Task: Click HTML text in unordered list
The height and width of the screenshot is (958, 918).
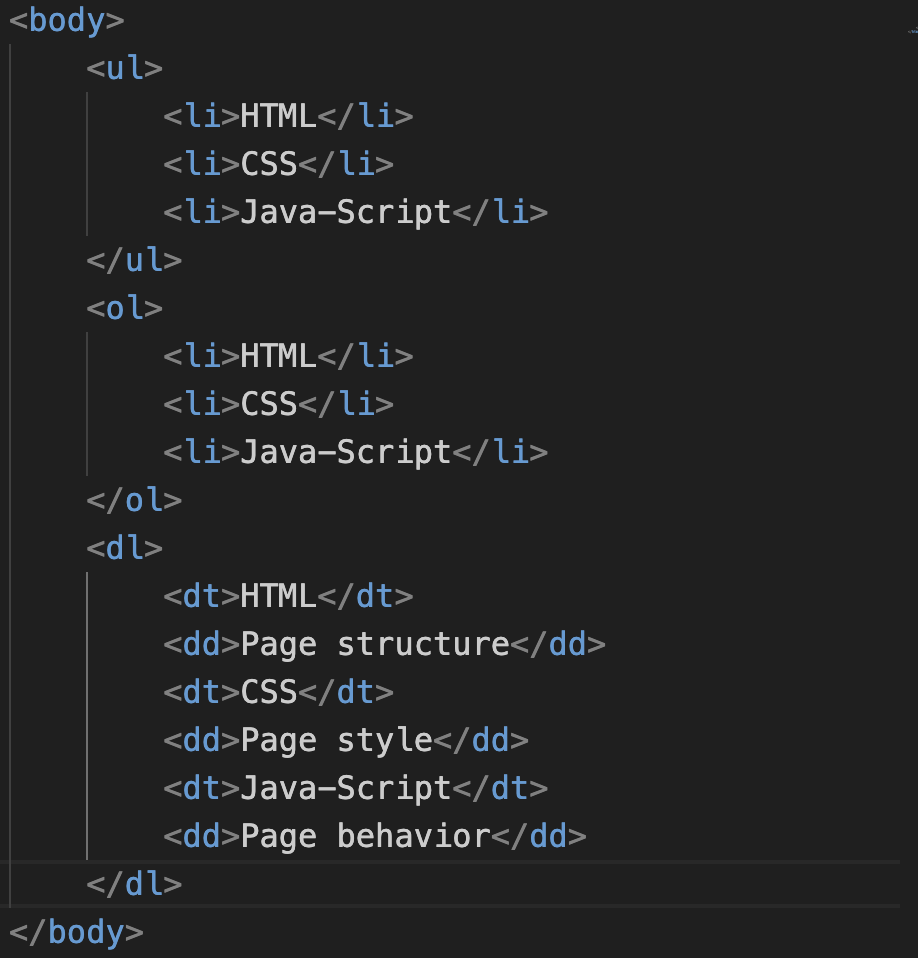Action: click(279, 116)
